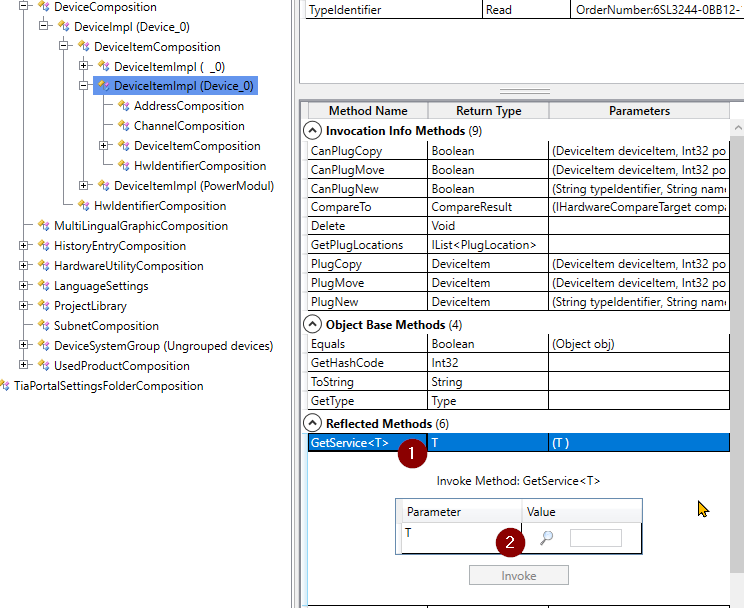Expand the DeviceItemImpl (PowerModul) node
Screen dimensions: 744x608
pos(84,185)
